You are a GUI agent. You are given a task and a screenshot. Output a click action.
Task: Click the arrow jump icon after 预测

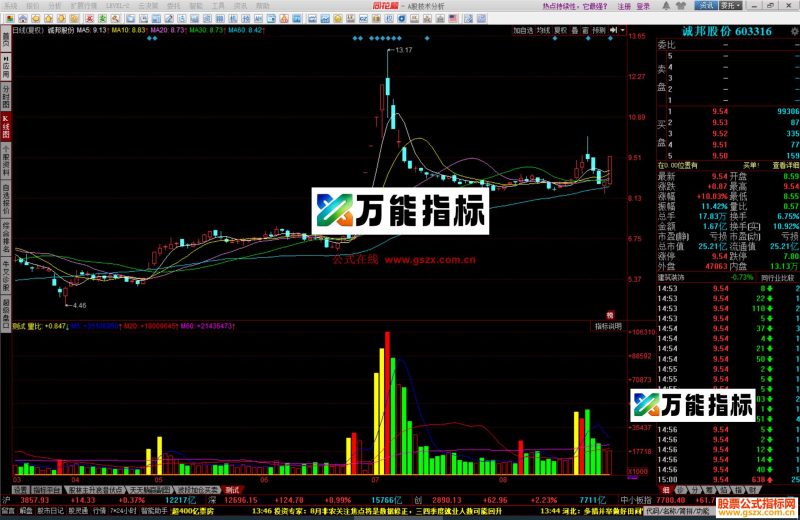coord(614,31)
